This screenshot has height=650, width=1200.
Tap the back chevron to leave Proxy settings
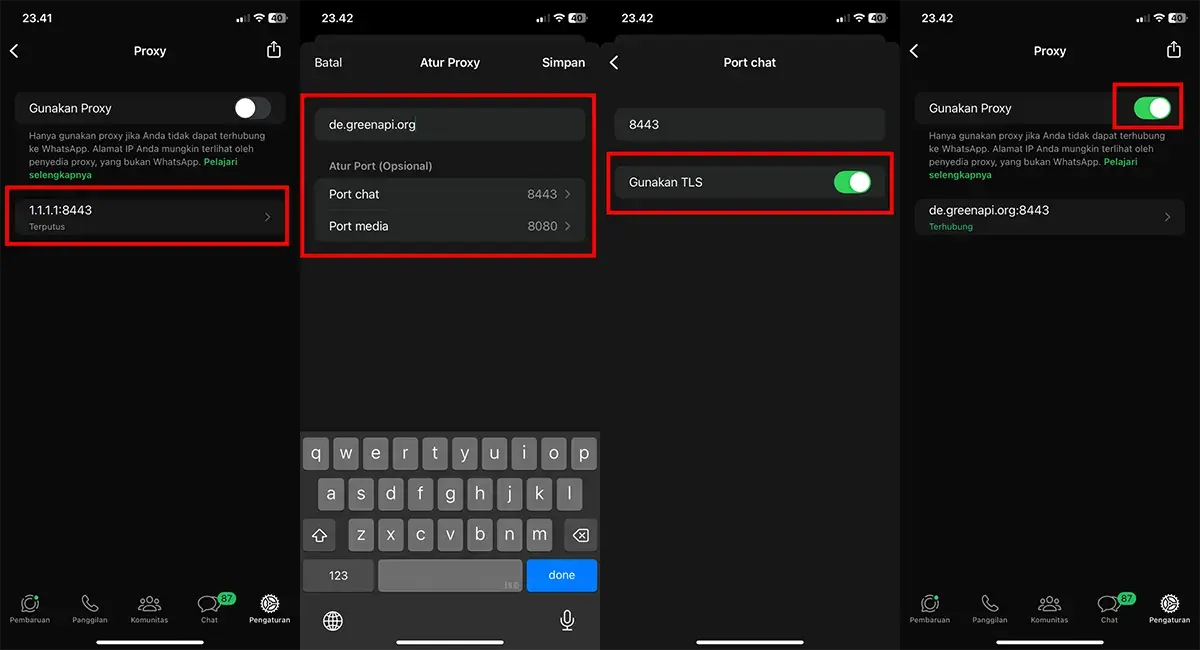(x=14, y=49)
